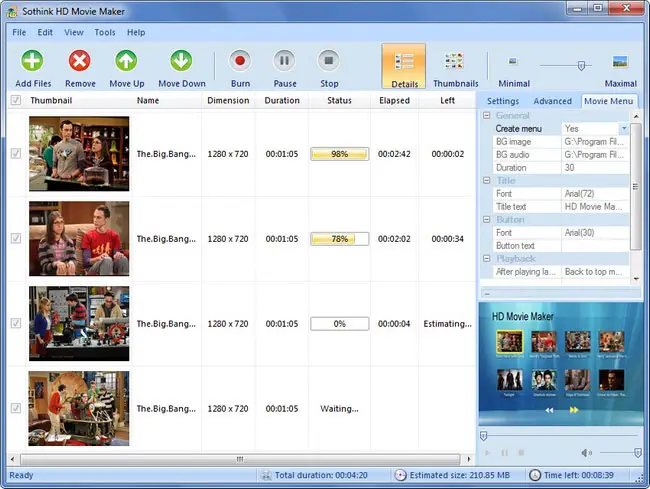Click the Remove red X icon
Screen dimensions: 650x489
coord(80,61)
